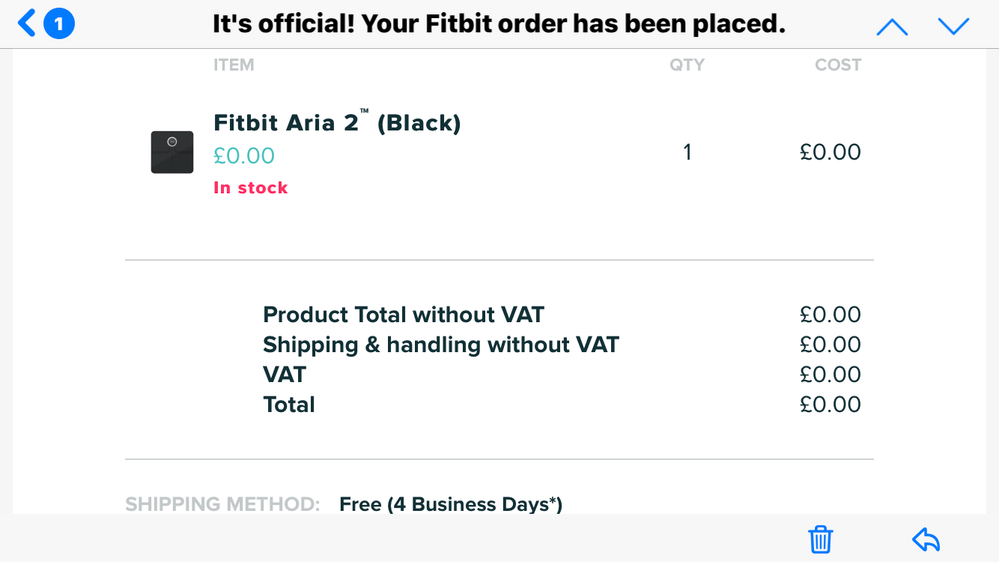Viewport: 999px width, 562px height.
Task: Open the previous message with the up arrow
Action: tap(892, 26)
